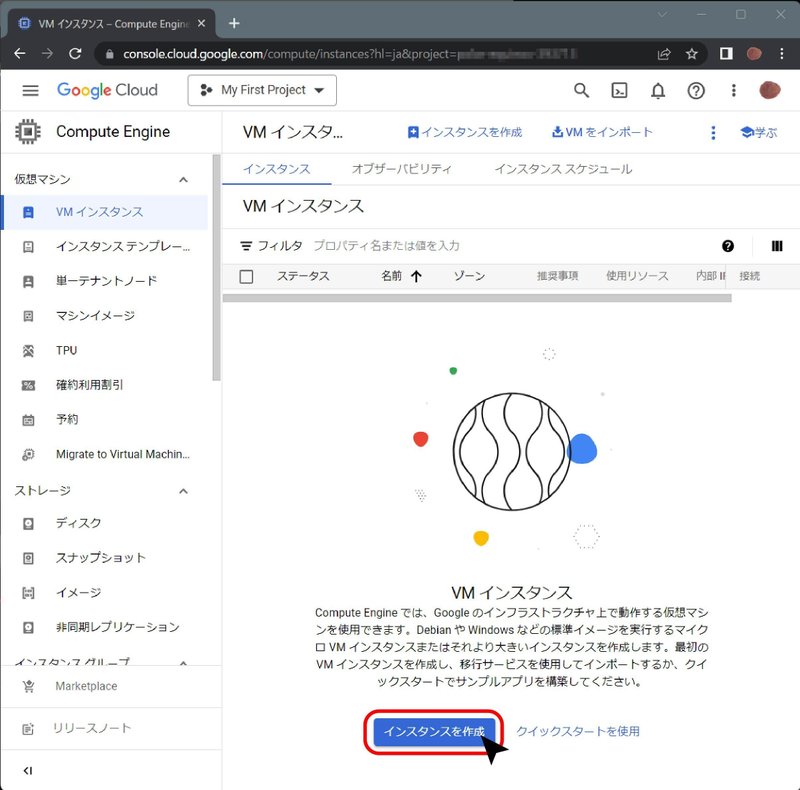Collapse the sidebar with bottom arrow
The image size is (800, 790).
click(x=28, y=771)
